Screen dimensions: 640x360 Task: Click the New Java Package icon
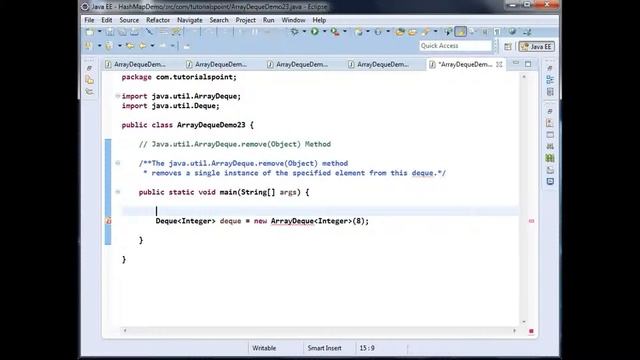pyautogui.click(x=358, y=31)
